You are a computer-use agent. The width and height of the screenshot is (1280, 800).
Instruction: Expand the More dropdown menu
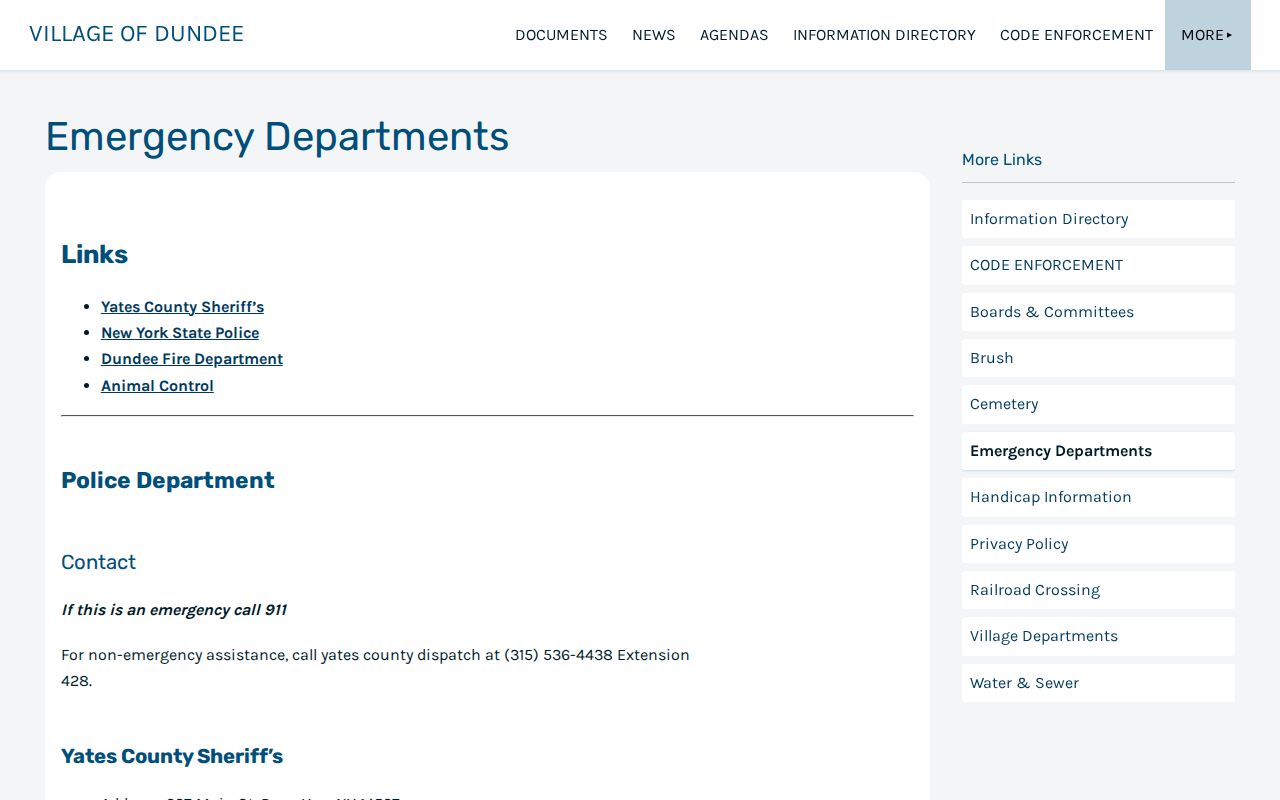click(x=1207, y=35)
